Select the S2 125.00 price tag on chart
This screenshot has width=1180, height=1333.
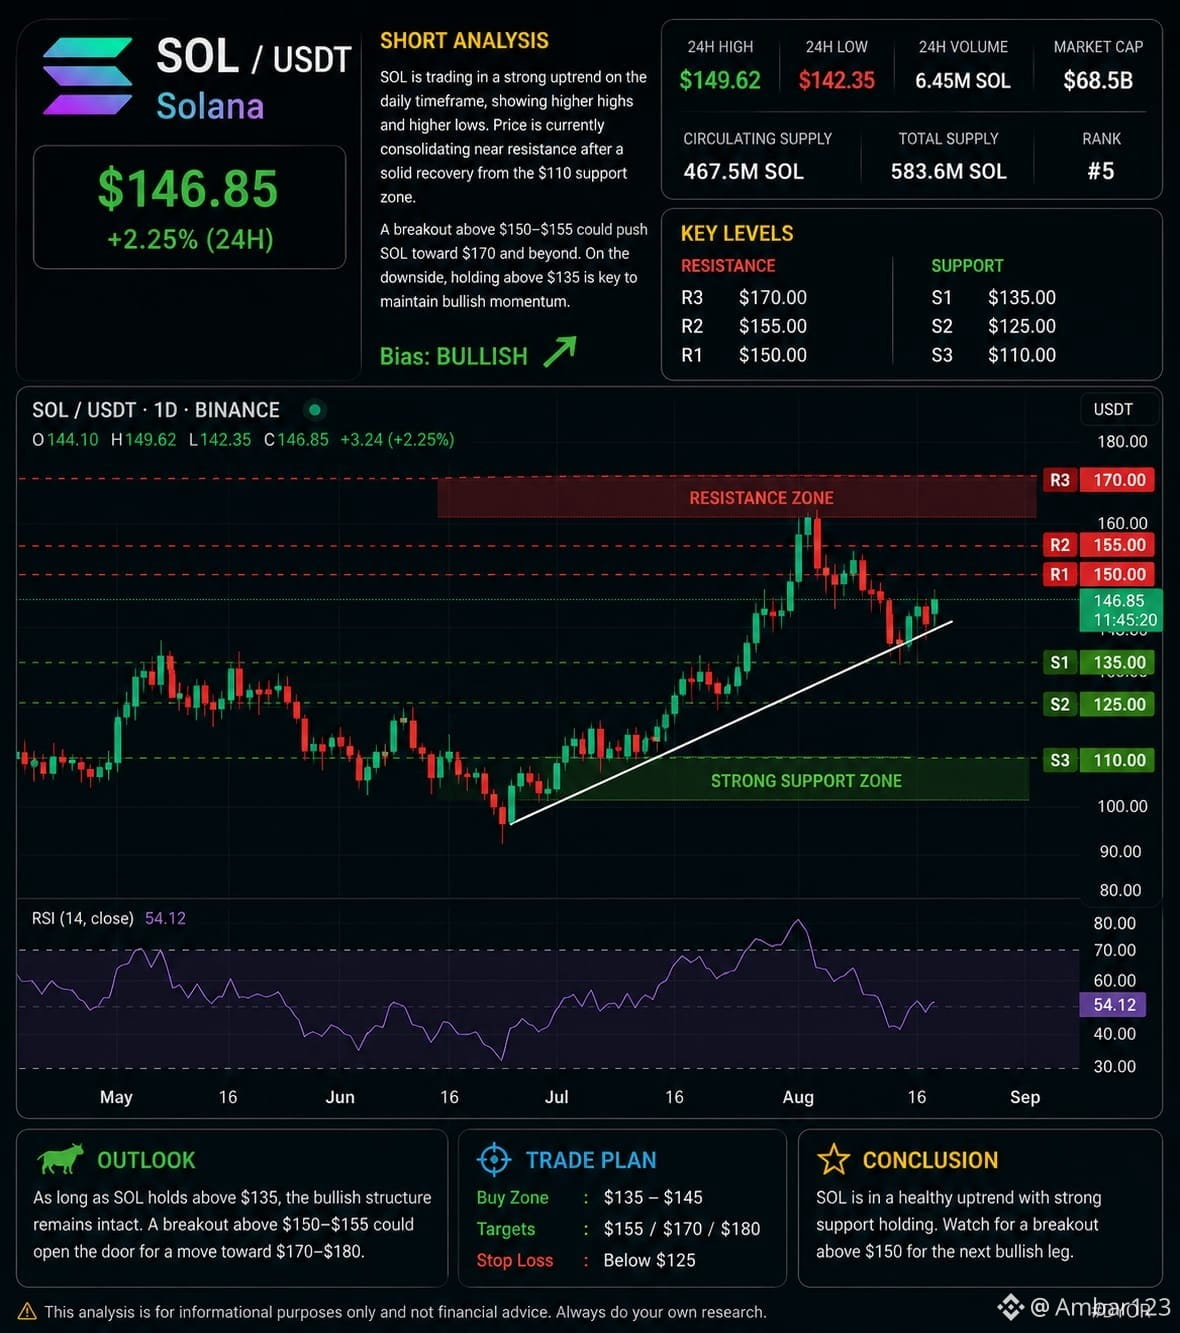(1099, 704)
